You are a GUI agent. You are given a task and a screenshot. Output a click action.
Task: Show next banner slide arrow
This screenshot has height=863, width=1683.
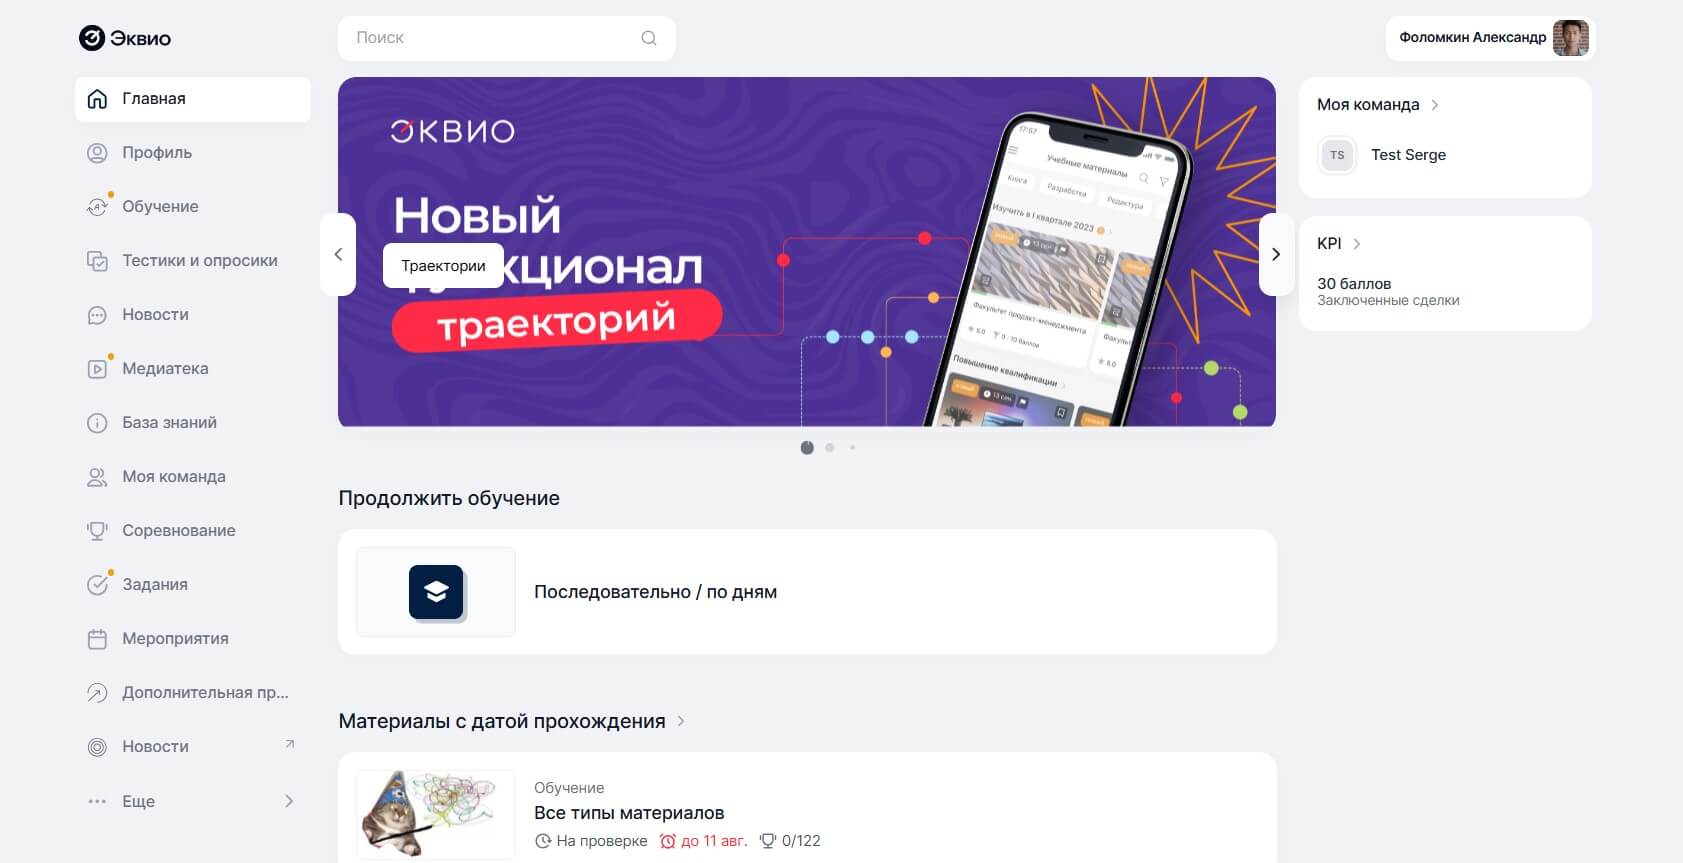[1276, 254]
